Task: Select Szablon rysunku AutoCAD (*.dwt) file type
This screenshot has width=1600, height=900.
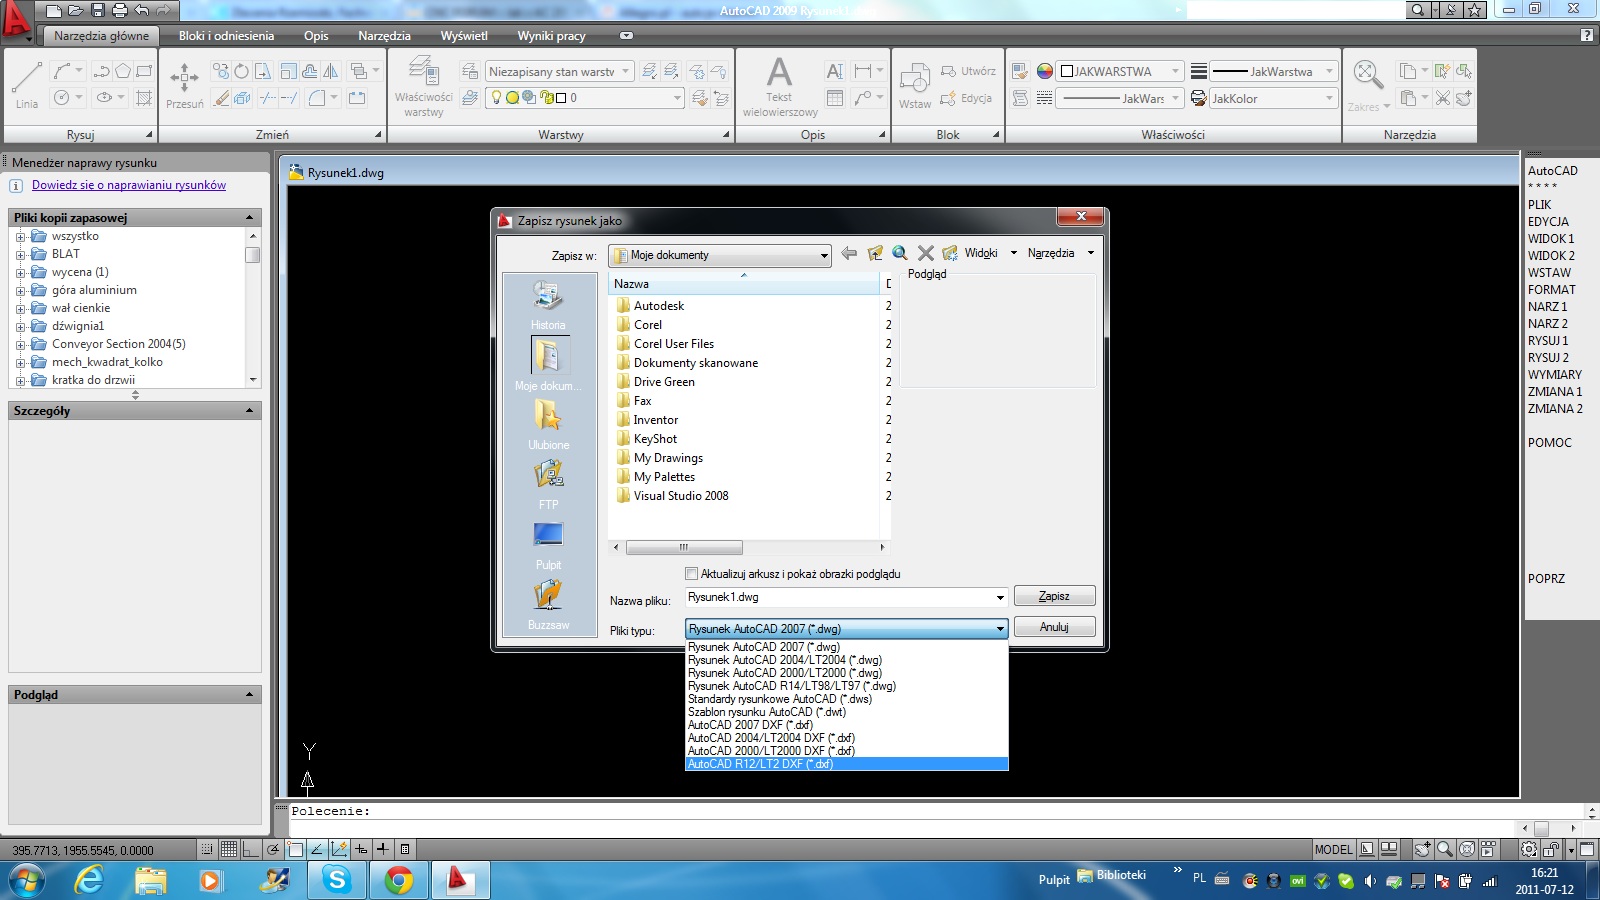Action: coord(846,712)
